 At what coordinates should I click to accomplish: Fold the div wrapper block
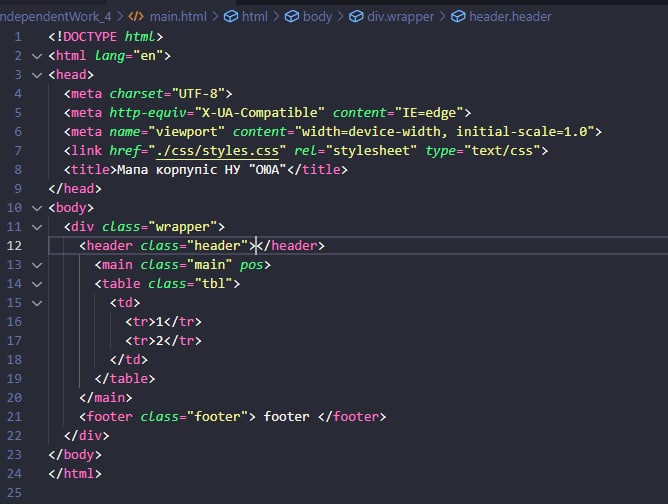[x=37, y=227]
